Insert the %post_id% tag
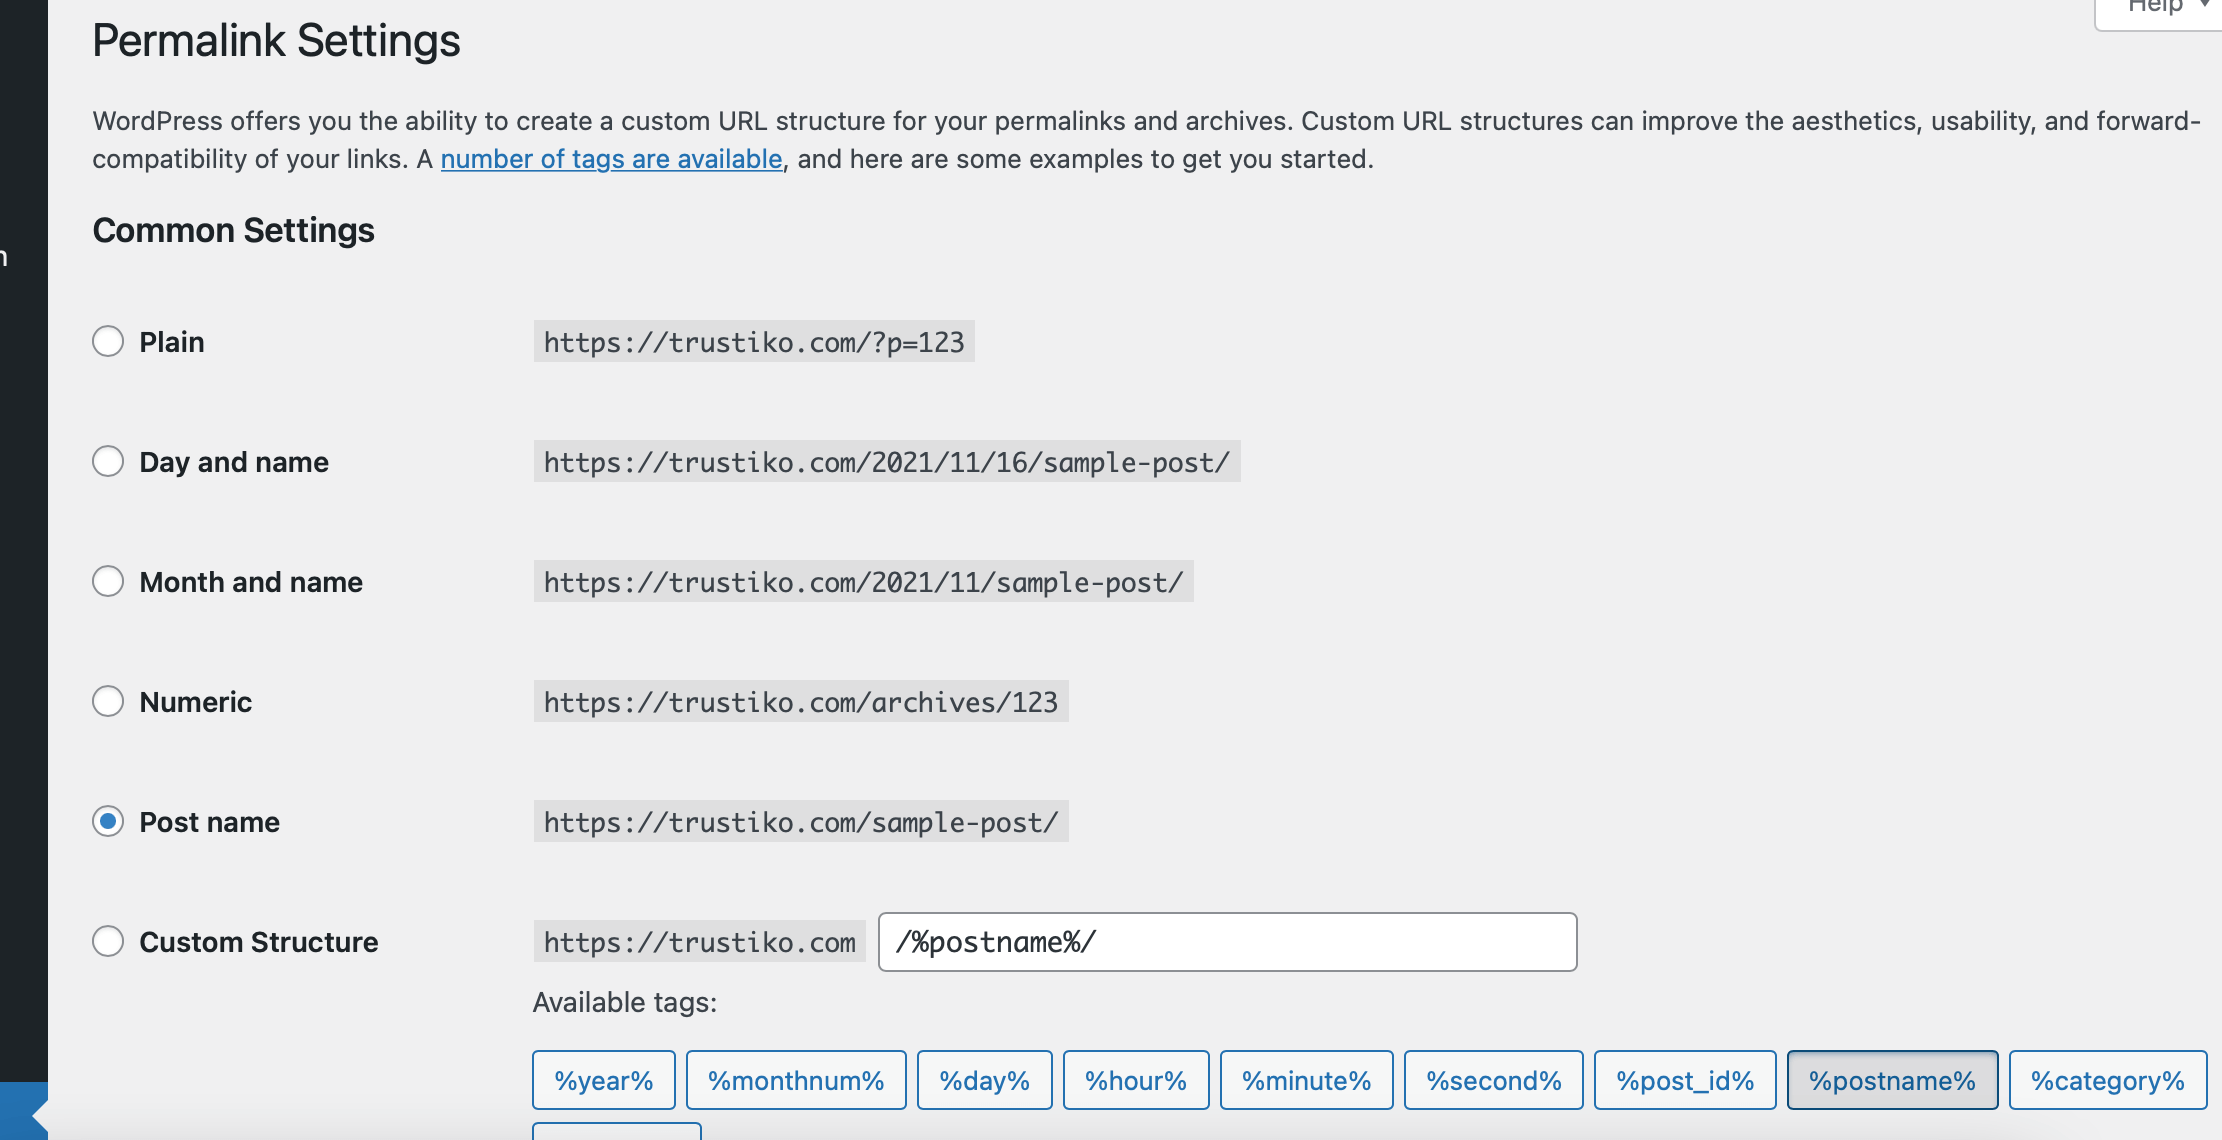 (1685, 1080)
